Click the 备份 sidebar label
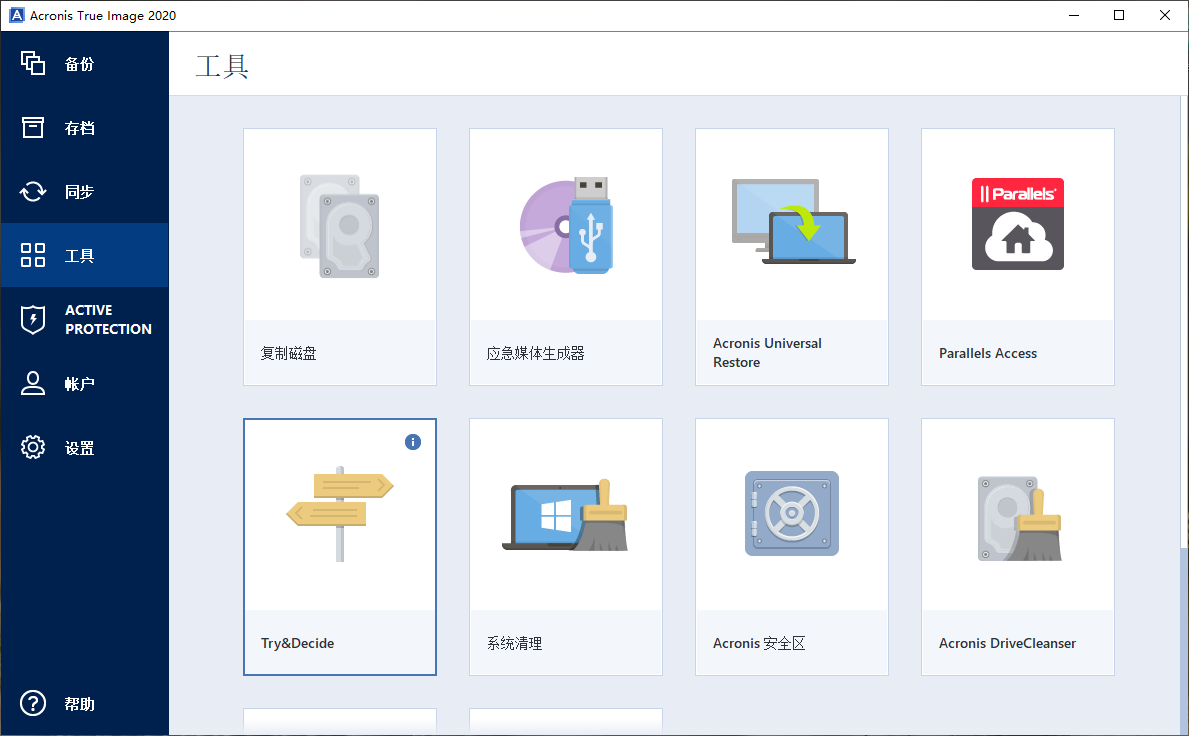Image resolution: width=1189 pixels, height=736 pixels. 80,64
